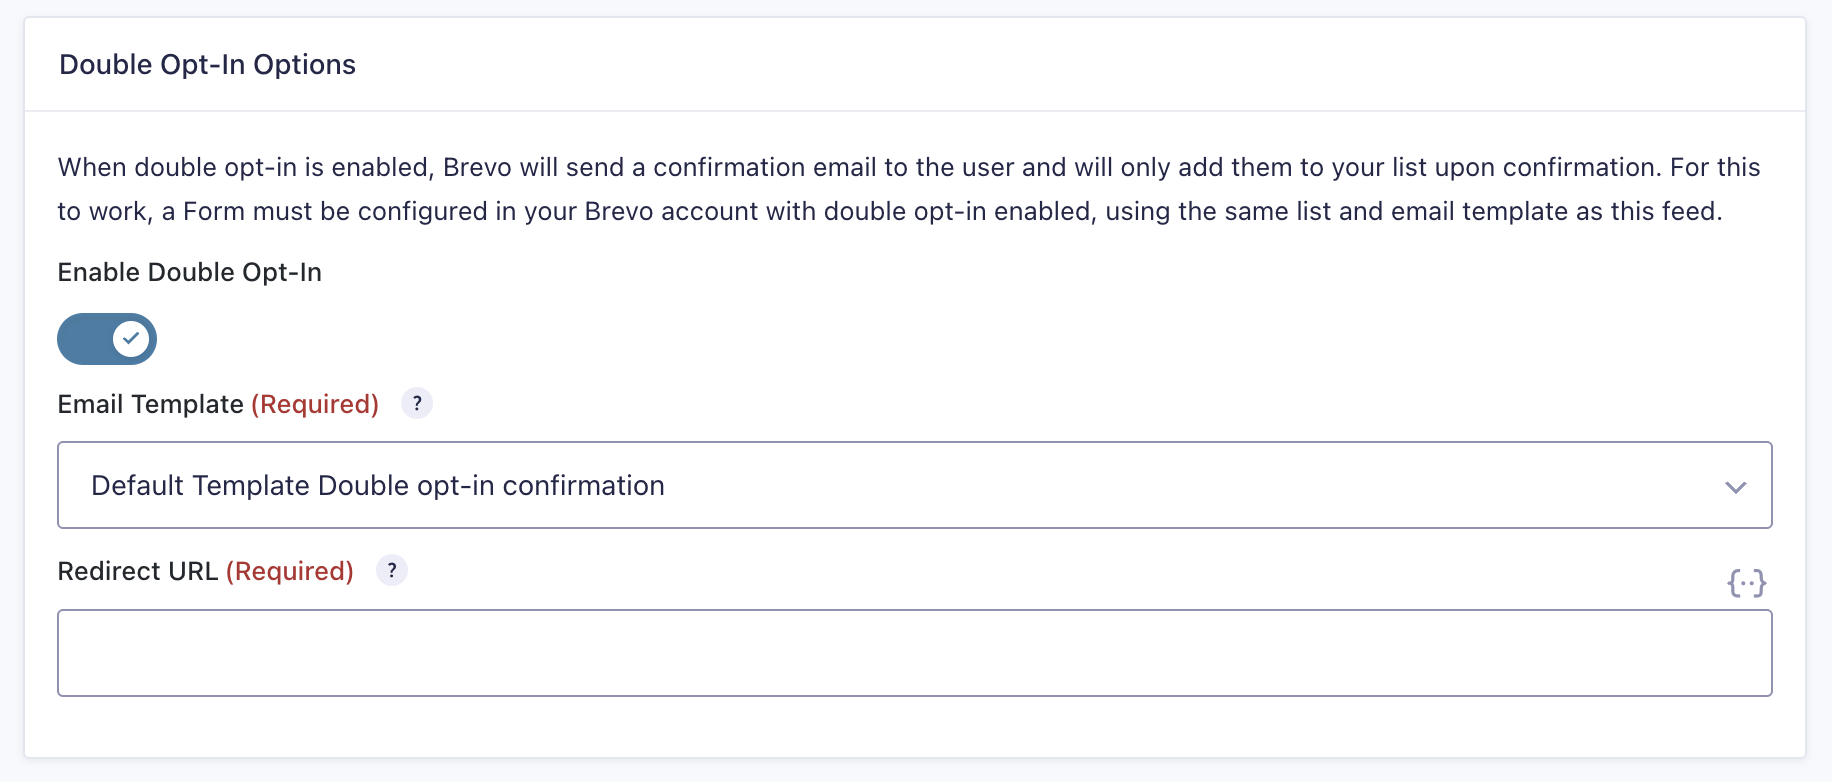Click the red Required text beside Redirect URL

290,571
